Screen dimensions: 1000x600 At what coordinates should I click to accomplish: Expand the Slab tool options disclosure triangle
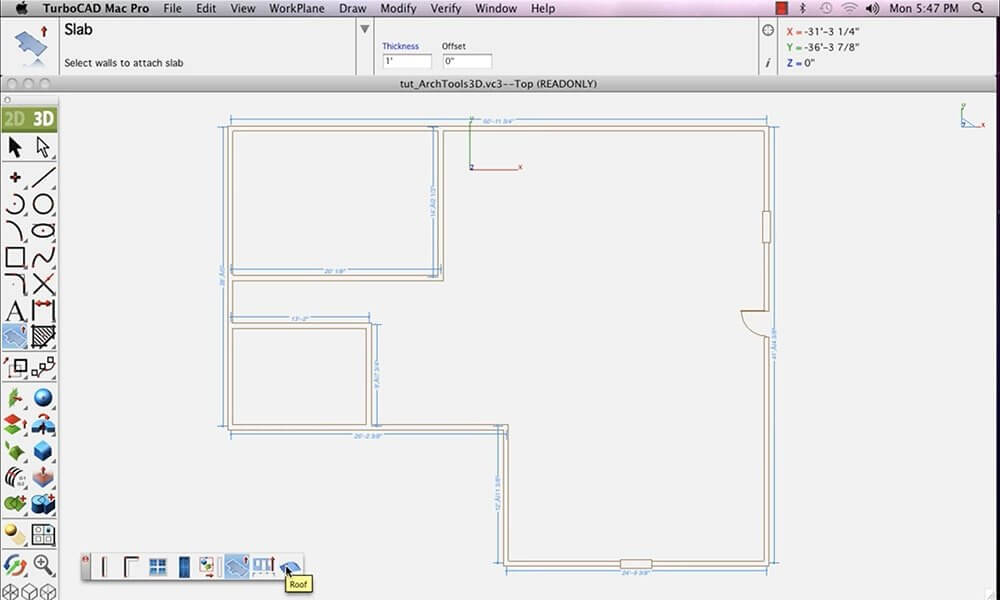363,30
